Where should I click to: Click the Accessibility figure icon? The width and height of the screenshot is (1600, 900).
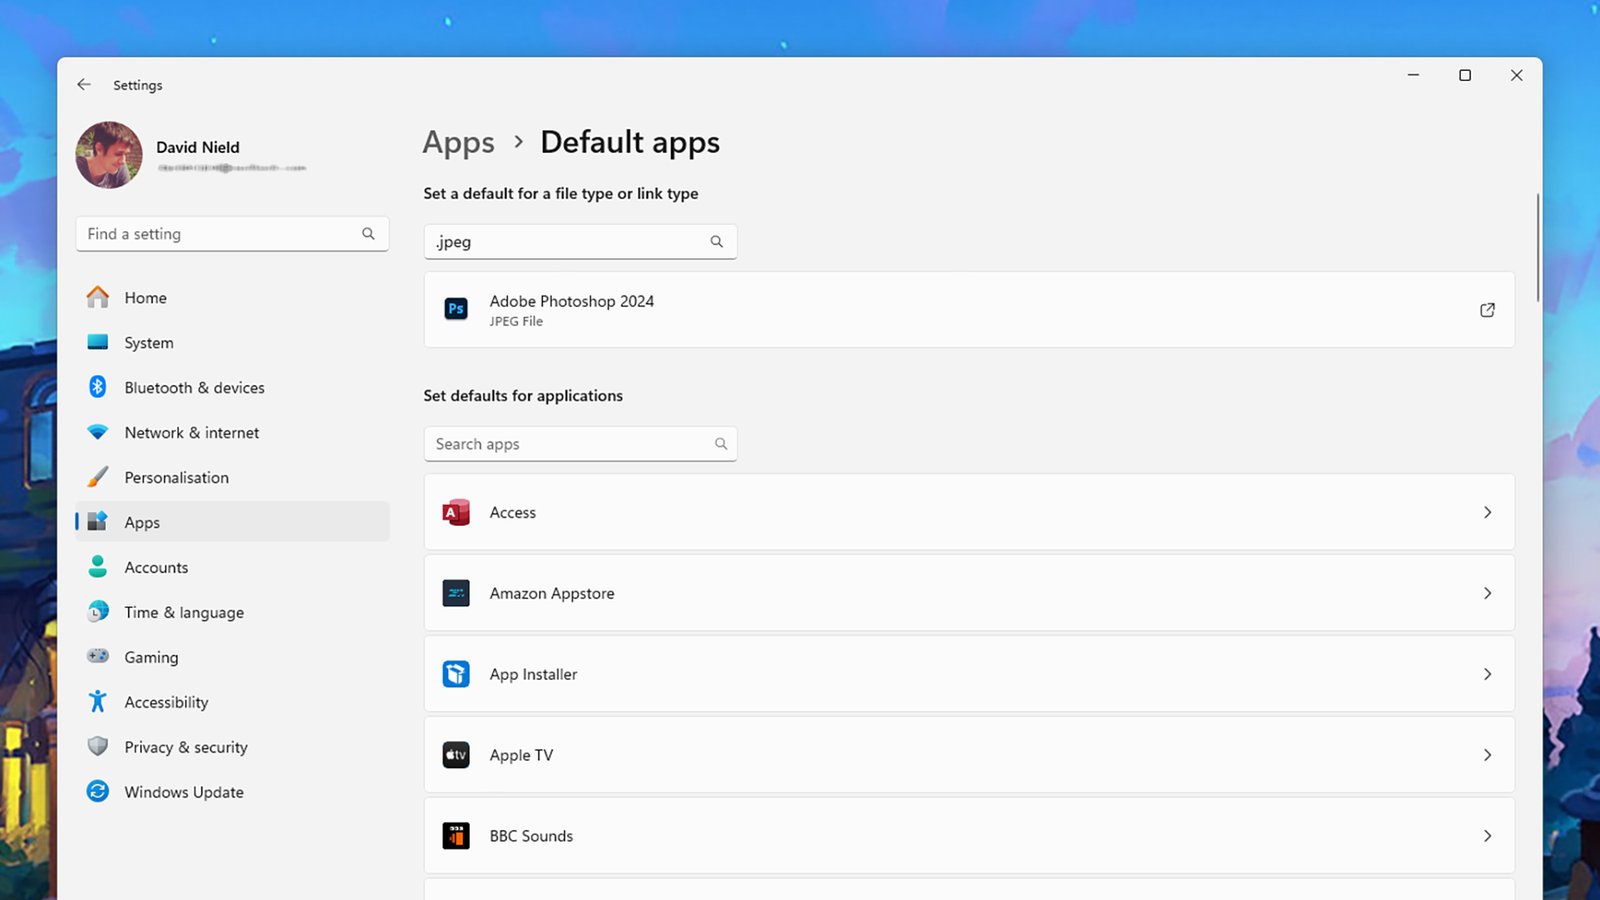pos(98,701)
